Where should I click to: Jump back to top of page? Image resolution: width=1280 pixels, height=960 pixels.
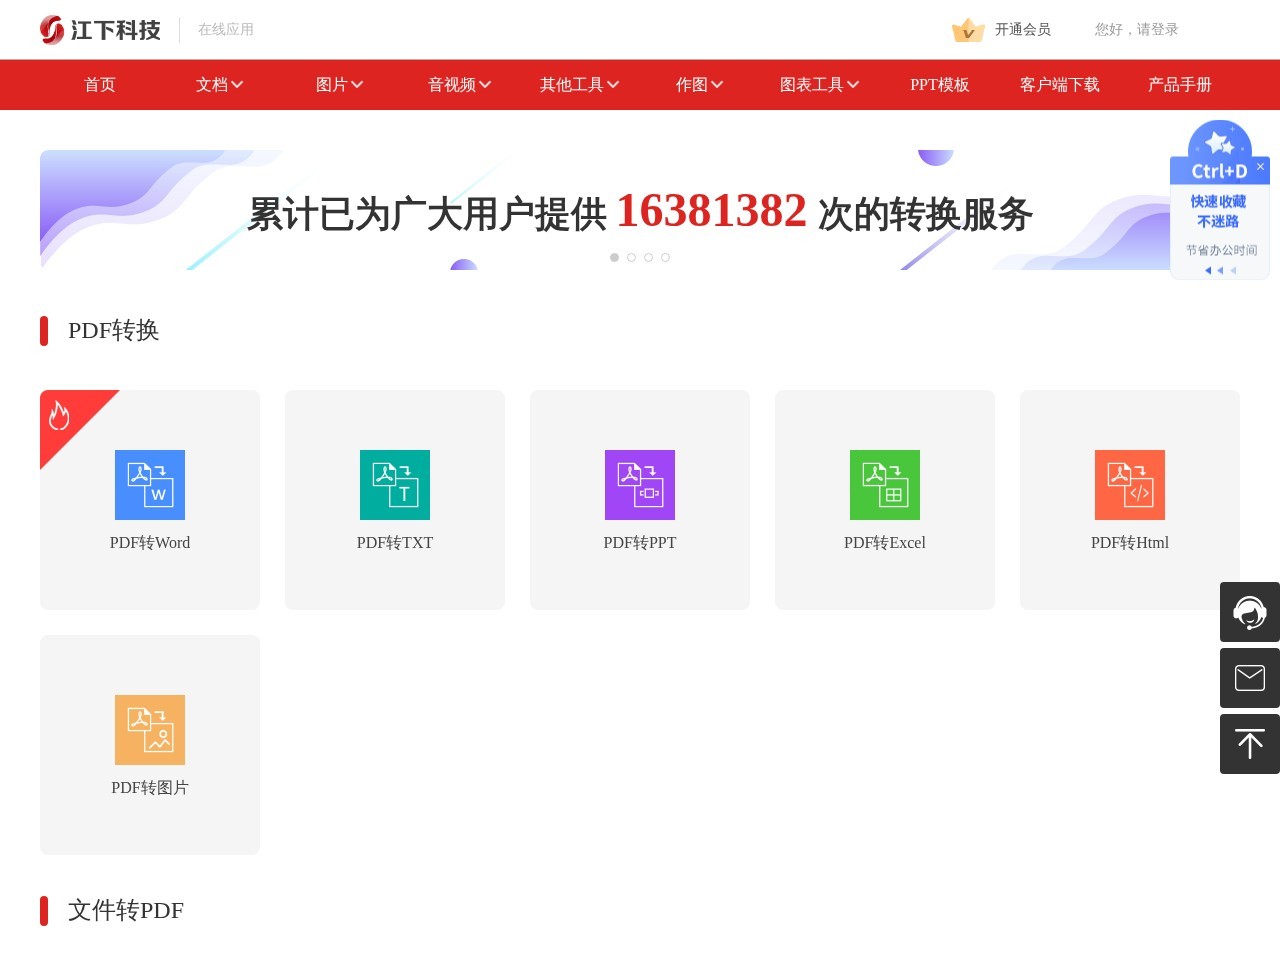coord(1250,744)
